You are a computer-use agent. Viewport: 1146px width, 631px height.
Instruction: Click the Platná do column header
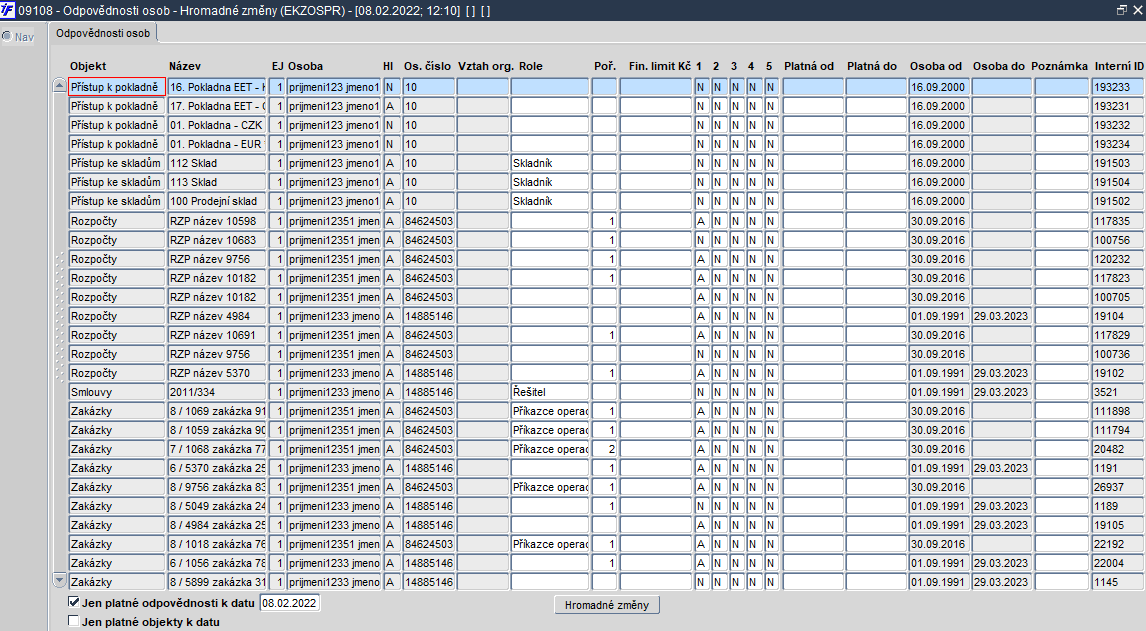point(872,66)
